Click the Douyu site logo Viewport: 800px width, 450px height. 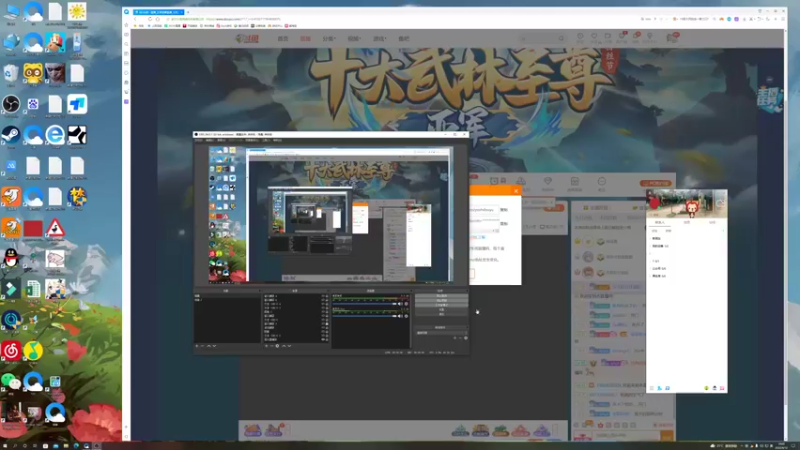tap(247, 38)
